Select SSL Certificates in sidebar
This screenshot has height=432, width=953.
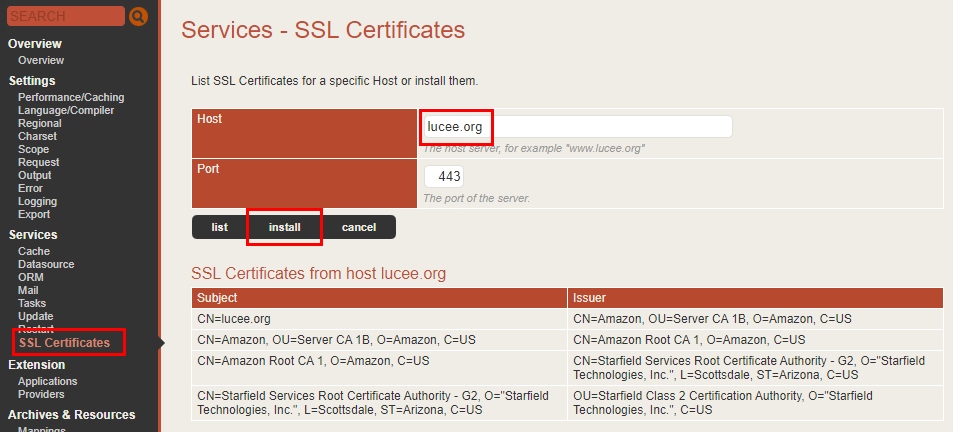pyautogui.click(x=64, y=343)
